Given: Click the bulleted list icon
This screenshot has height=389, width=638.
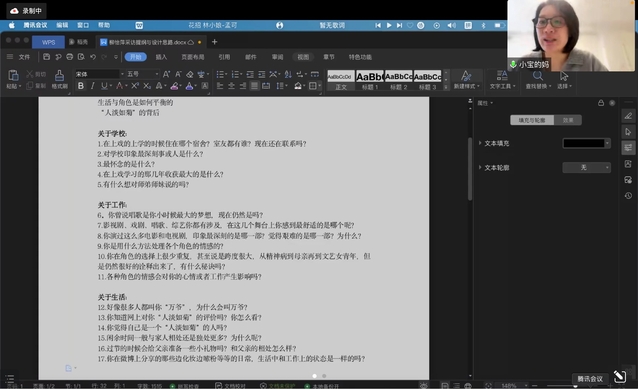Looking at the screenshot, I should 220,74.
